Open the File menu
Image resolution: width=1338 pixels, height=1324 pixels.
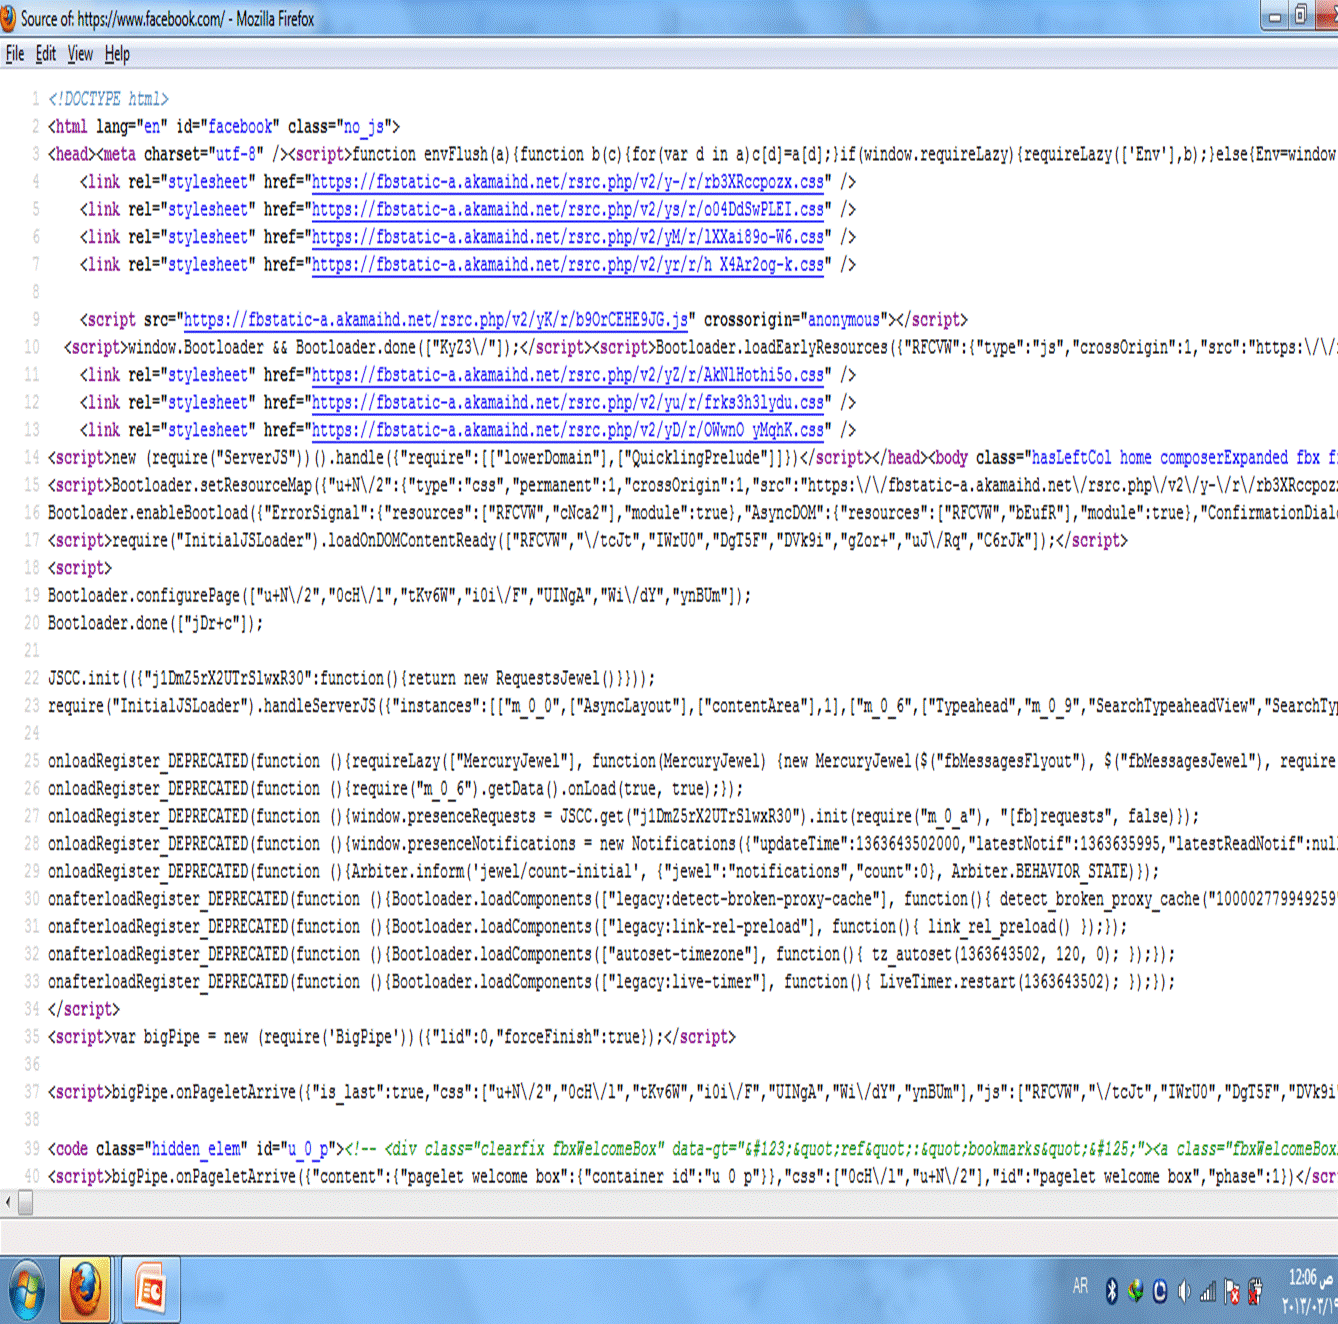click(x=15, y=54)
